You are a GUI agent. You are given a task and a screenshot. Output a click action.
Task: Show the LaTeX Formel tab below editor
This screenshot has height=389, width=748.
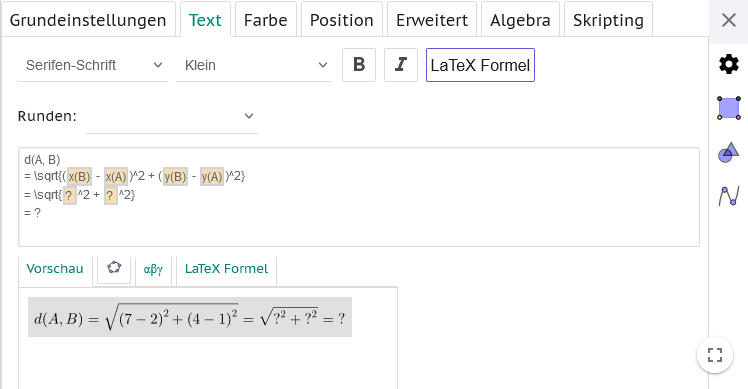tap(227, 269)
